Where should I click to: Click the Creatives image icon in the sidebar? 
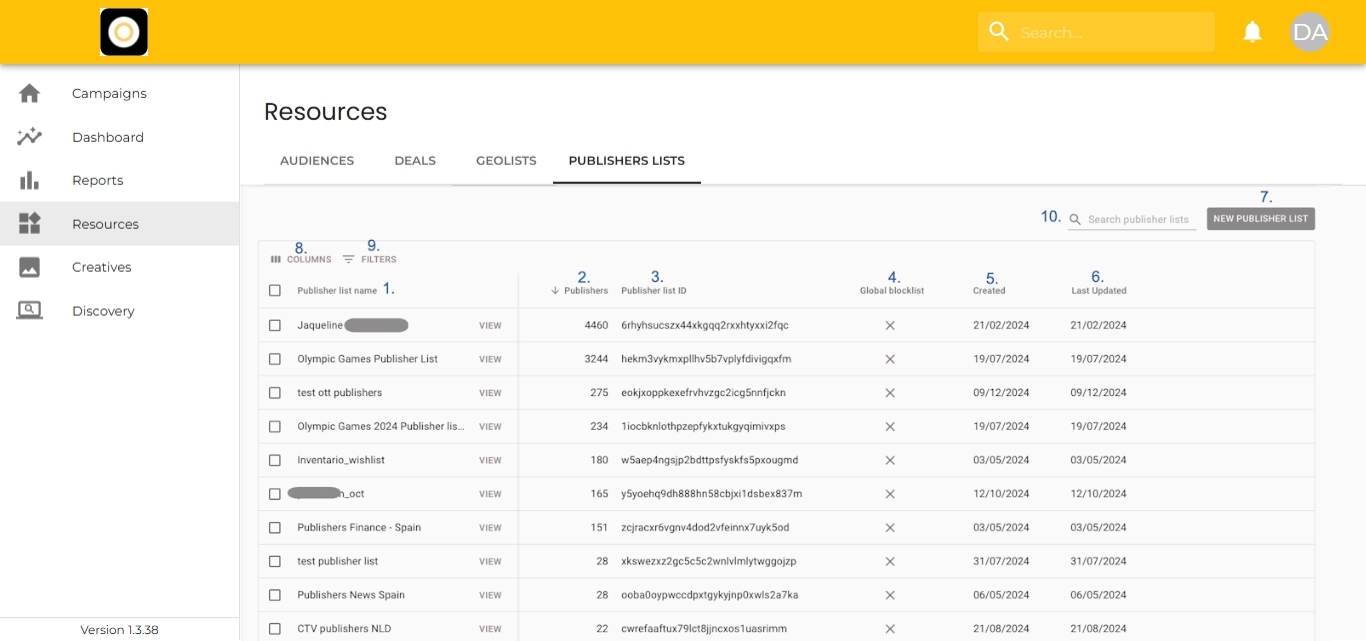(x=30, y=267)
